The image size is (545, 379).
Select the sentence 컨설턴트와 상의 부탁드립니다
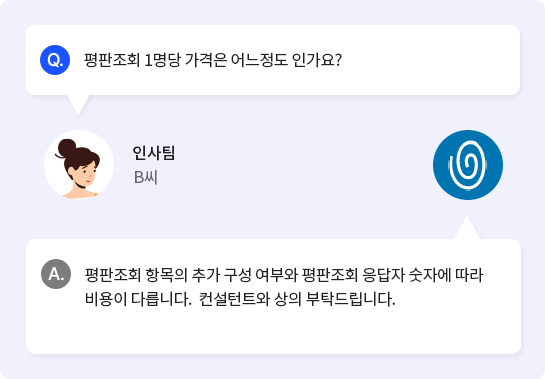[297, 299]
